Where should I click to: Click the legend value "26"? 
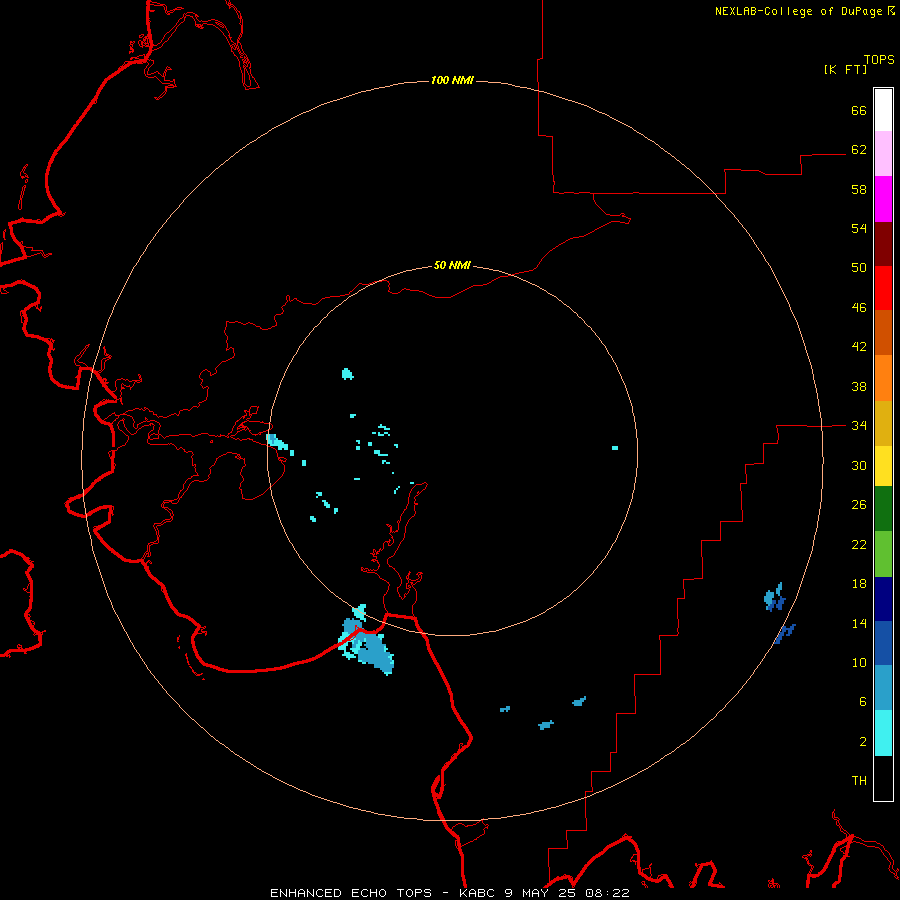[x=859, y=505]
